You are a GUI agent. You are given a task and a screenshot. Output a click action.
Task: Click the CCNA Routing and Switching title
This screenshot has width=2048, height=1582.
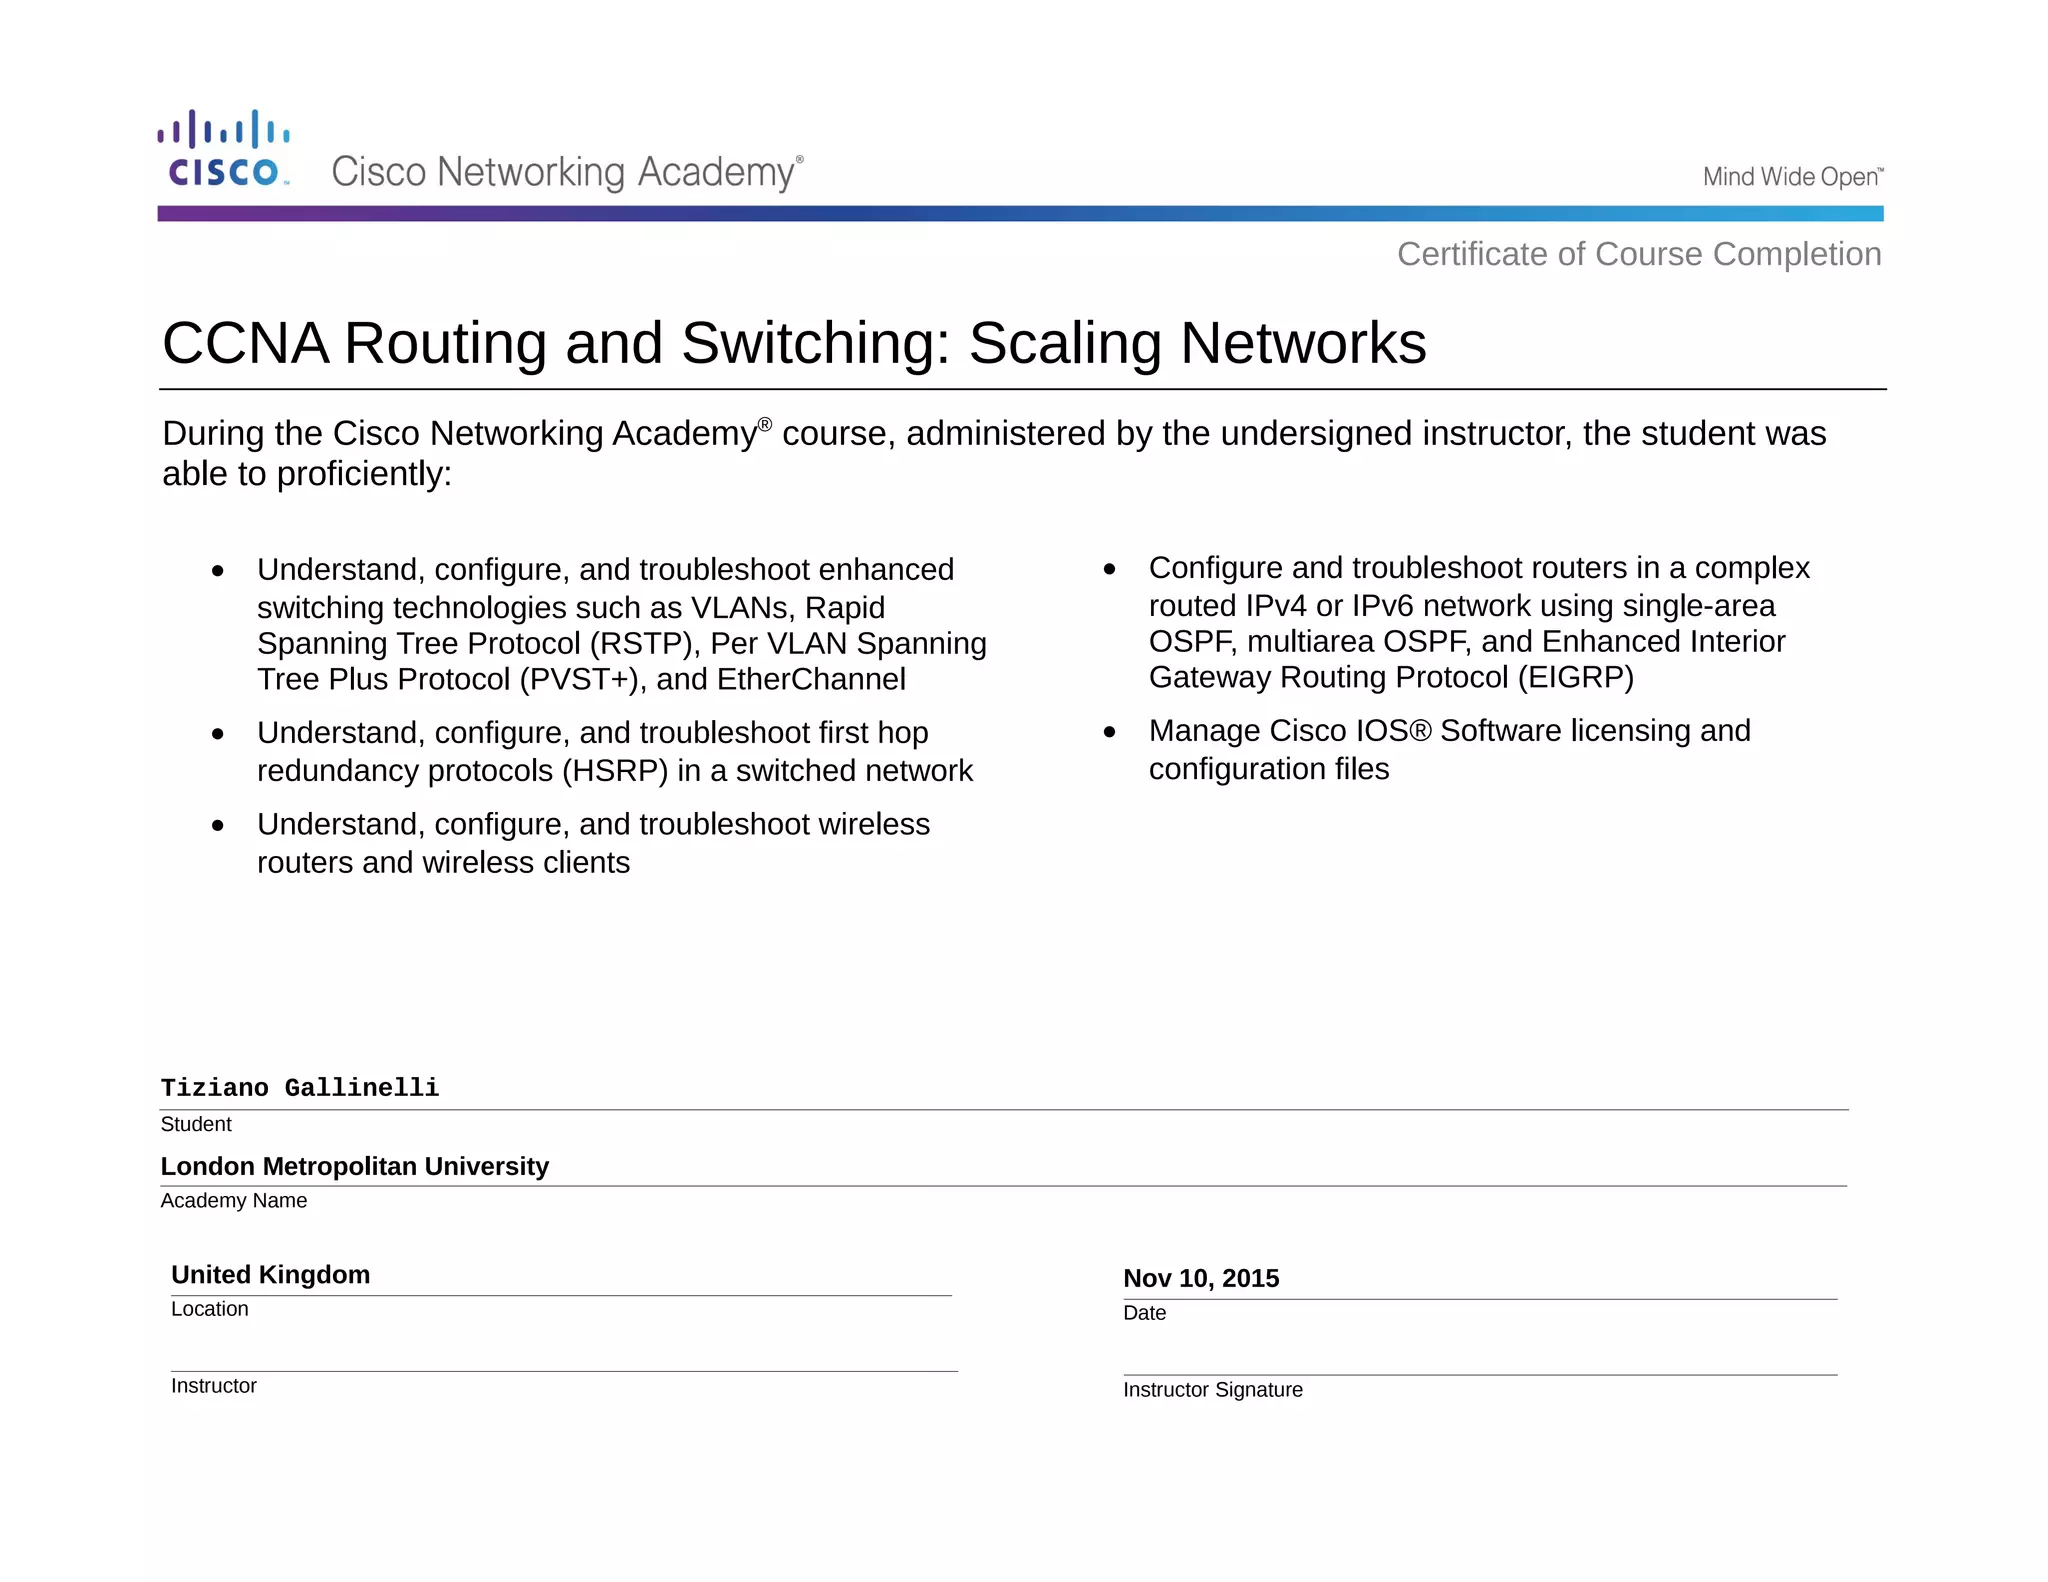(794, 343)
